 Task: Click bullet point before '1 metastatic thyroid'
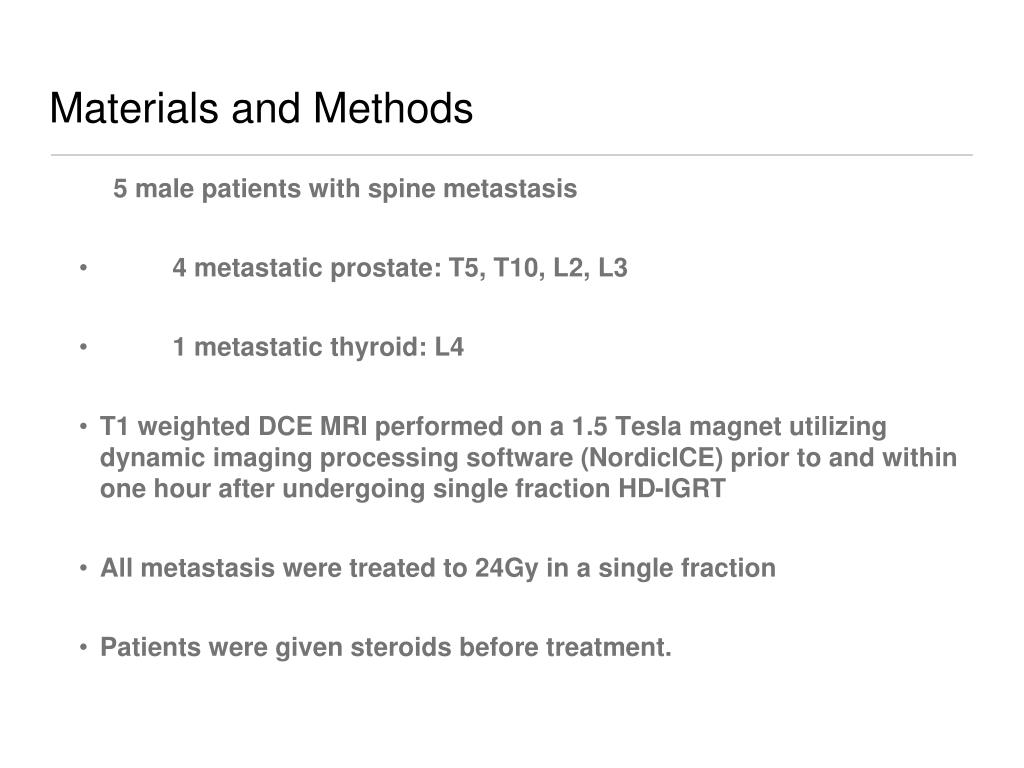pos(83,347)
